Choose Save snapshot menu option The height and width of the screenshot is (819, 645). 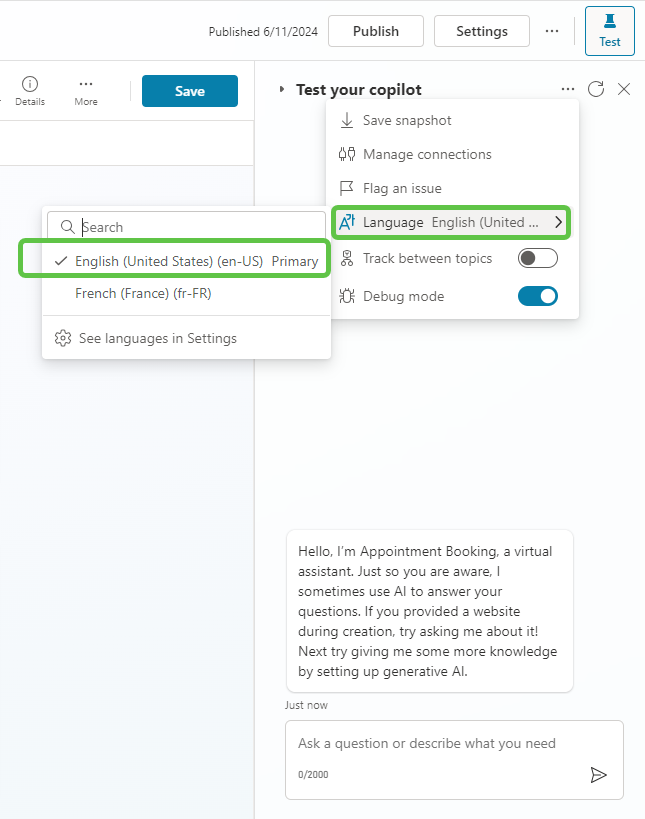tap(407, 120)
